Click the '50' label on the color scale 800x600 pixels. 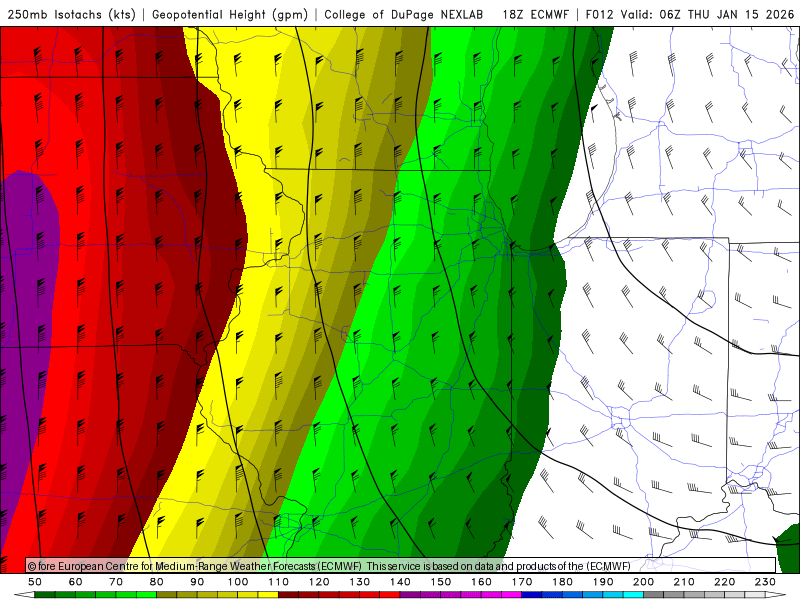35,582
